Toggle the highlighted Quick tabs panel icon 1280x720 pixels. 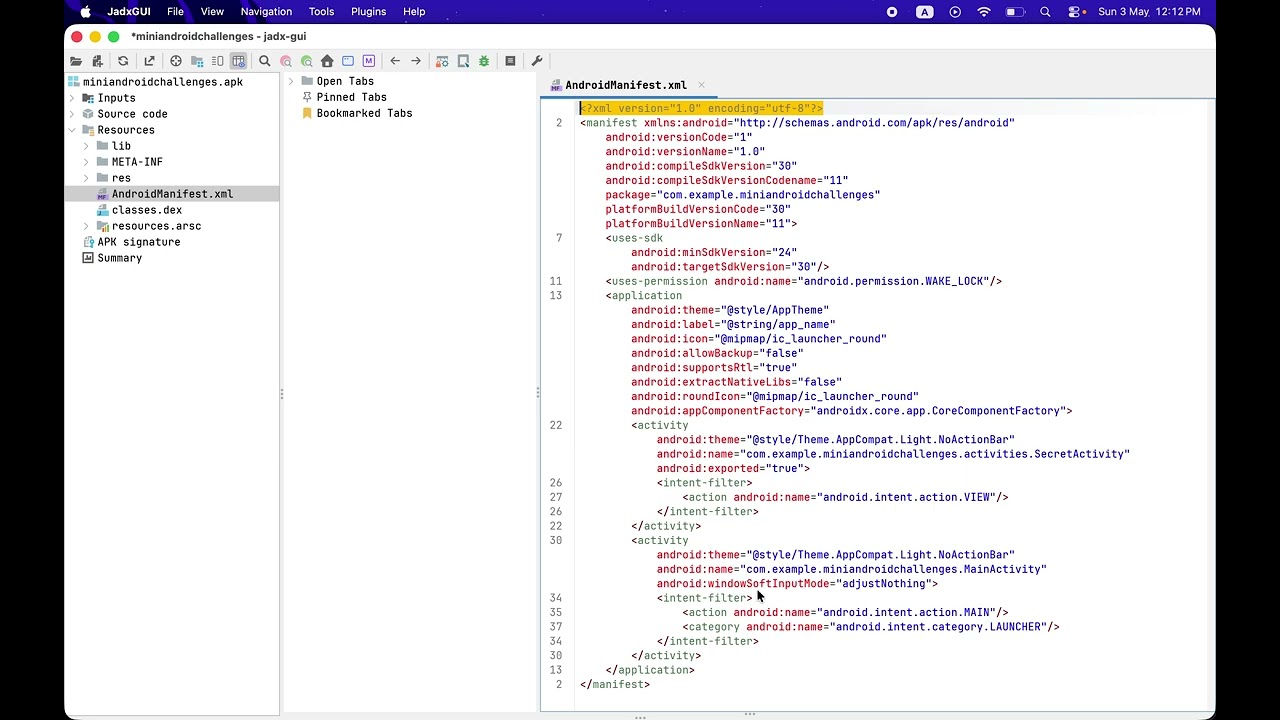[x=238, y=61]
